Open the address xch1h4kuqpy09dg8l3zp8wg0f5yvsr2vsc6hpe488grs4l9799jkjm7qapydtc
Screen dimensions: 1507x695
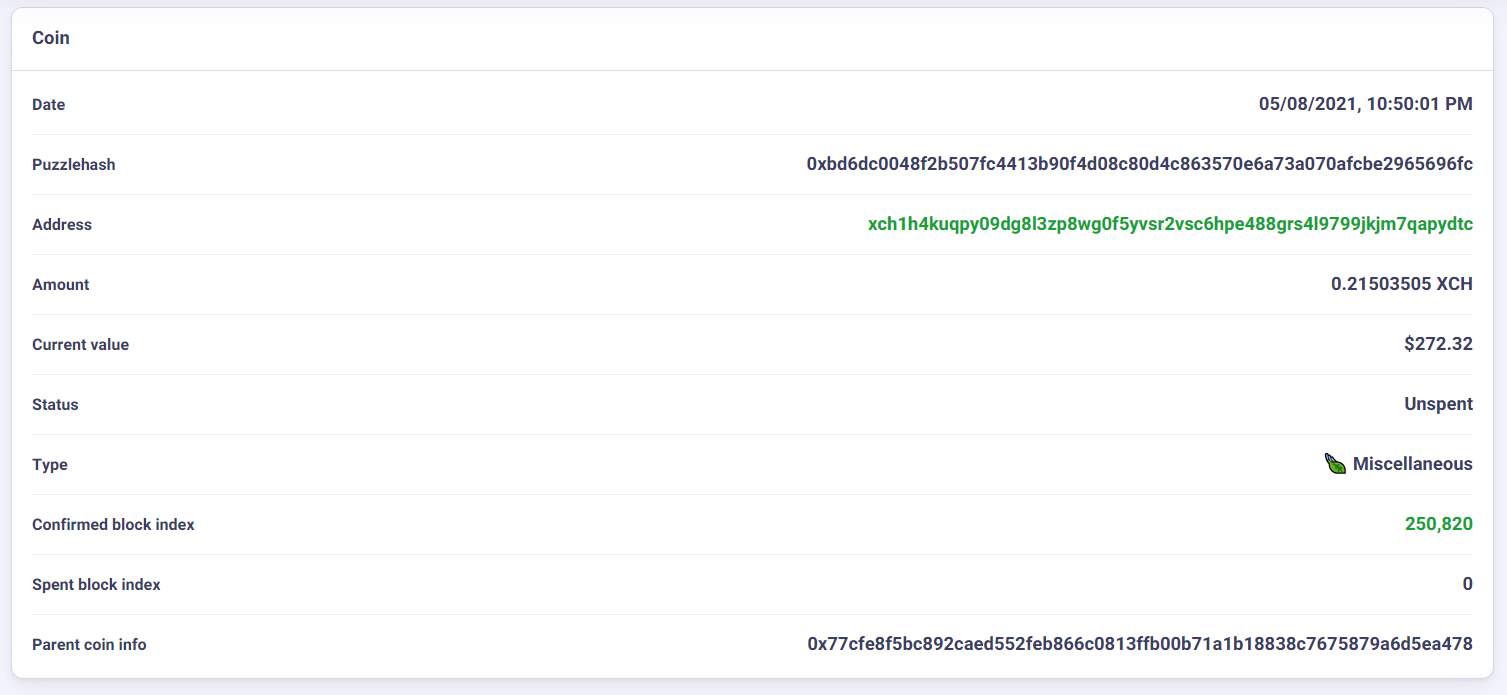point(1168,224)
